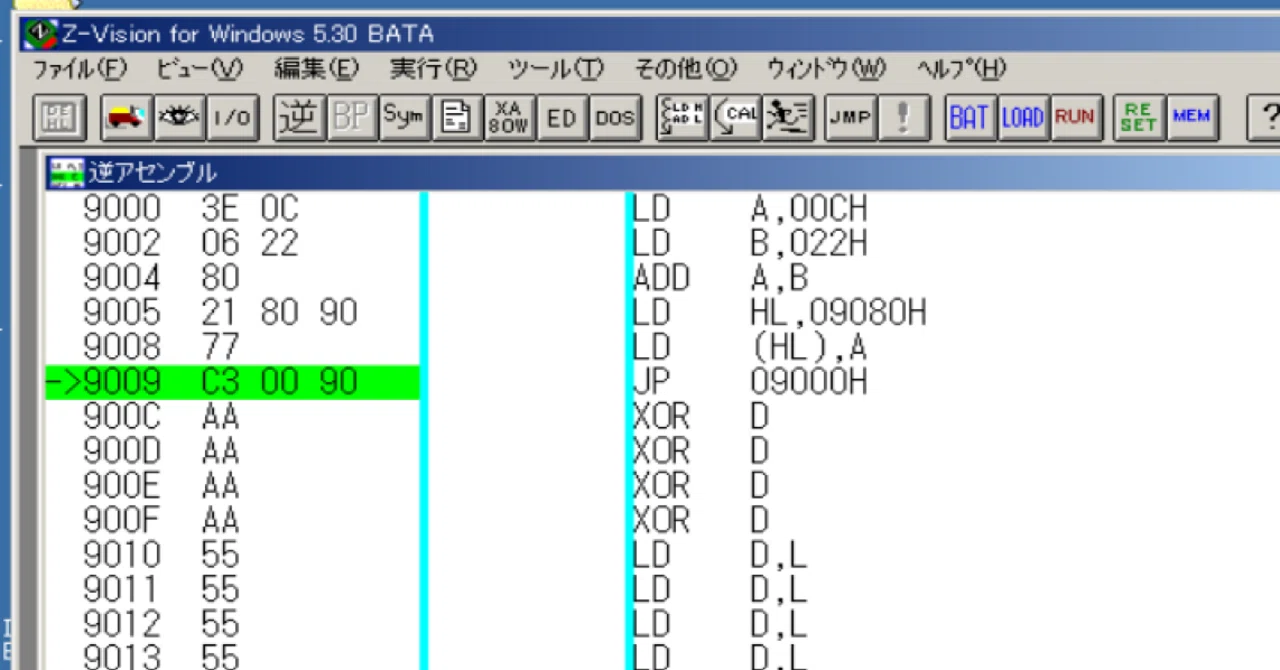Click the green RESET toolbar button
The height and width of the screenshot is (670, 1280).
[1138, 118]
